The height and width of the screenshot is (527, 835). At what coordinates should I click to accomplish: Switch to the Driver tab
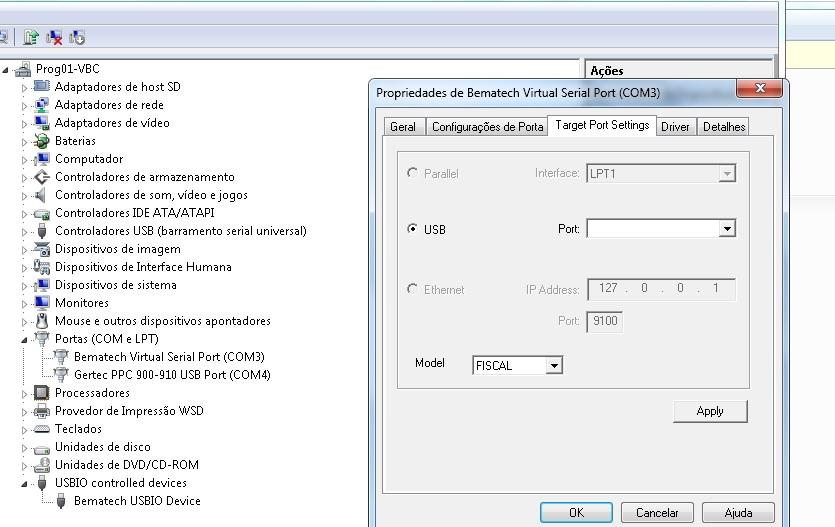675,127
